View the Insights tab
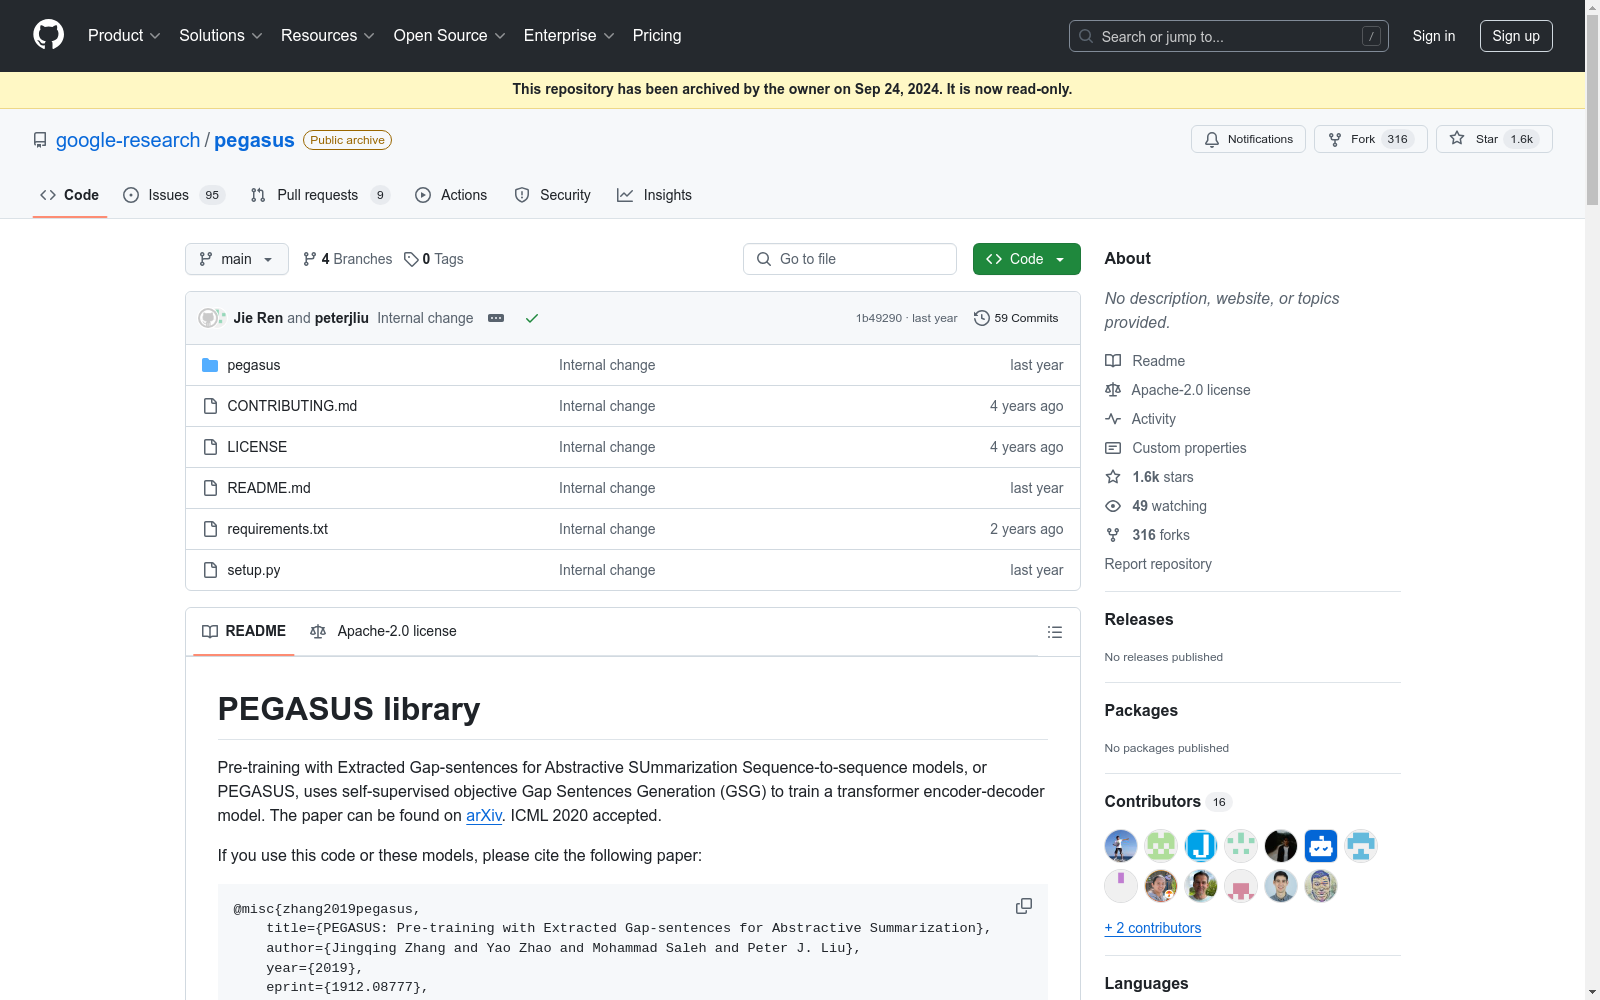1600x1000 pixels. [655, 195]
